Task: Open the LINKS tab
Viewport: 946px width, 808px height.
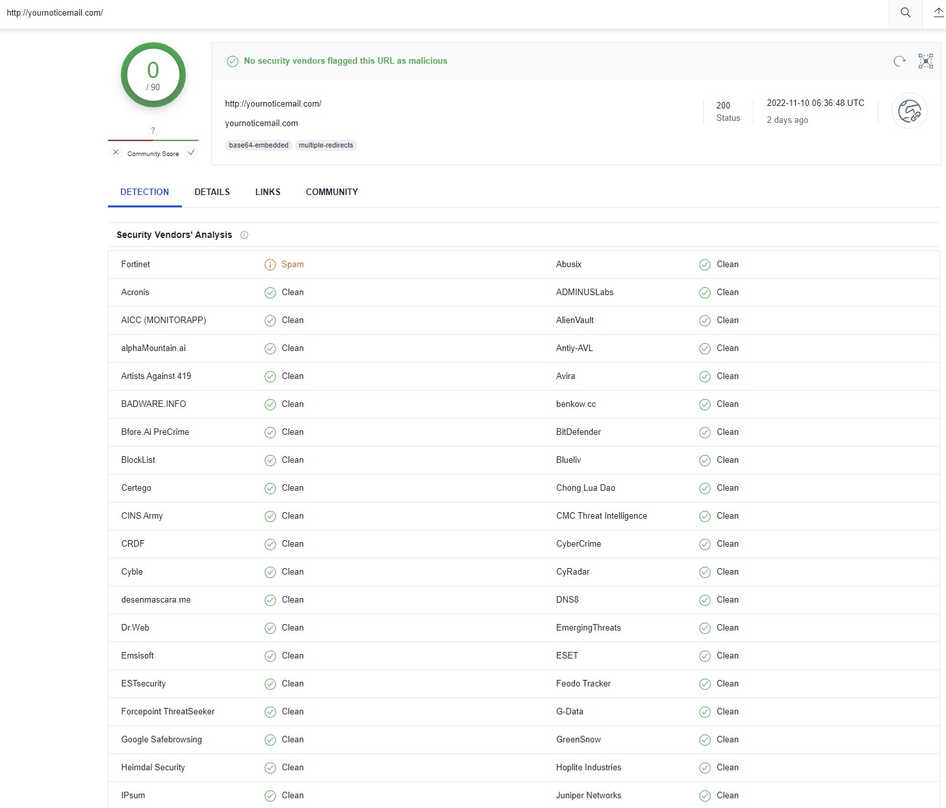Action: point(268,192)
